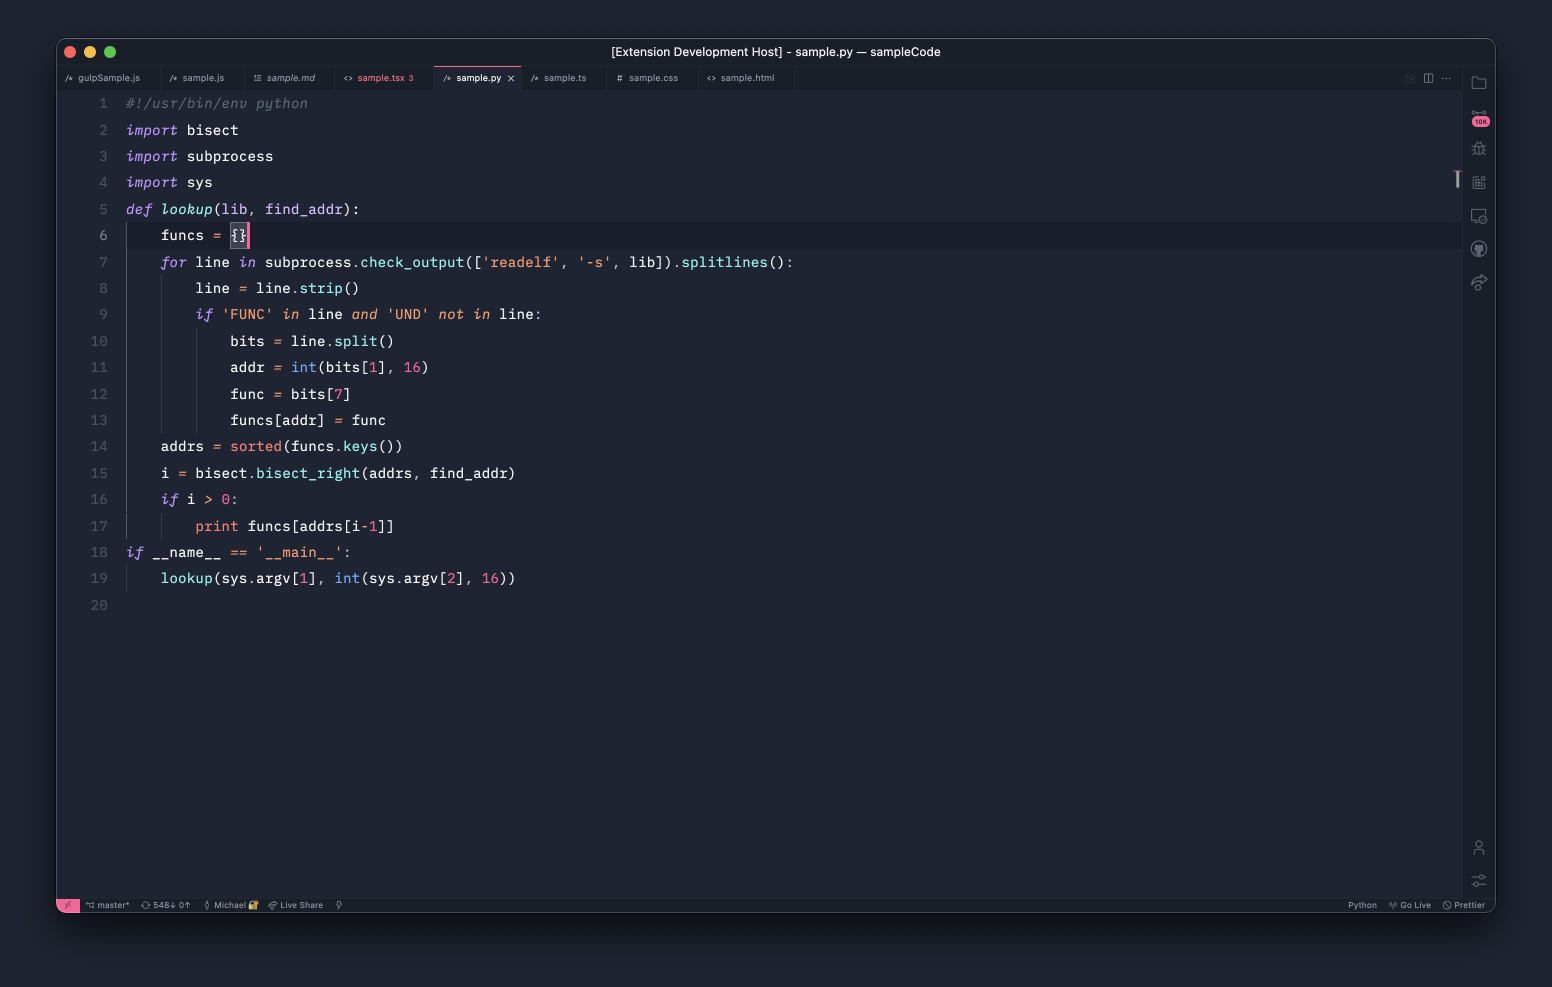Open the Manage settings sliders icon
The height and width of the screenshot is (987, 1552).
1479,881
